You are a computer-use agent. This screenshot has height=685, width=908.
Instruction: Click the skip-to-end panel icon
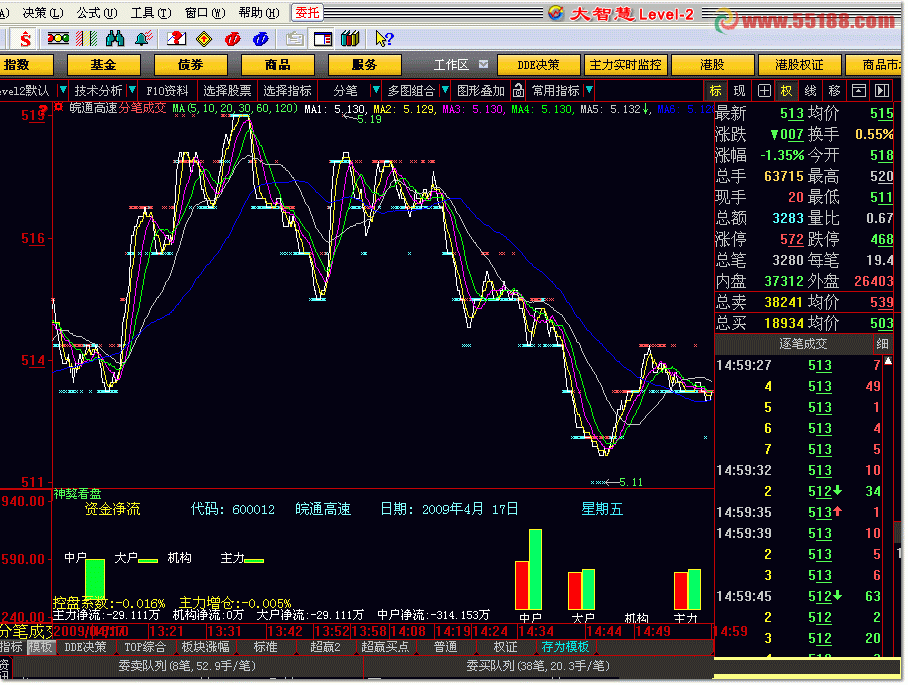(882, 91)
